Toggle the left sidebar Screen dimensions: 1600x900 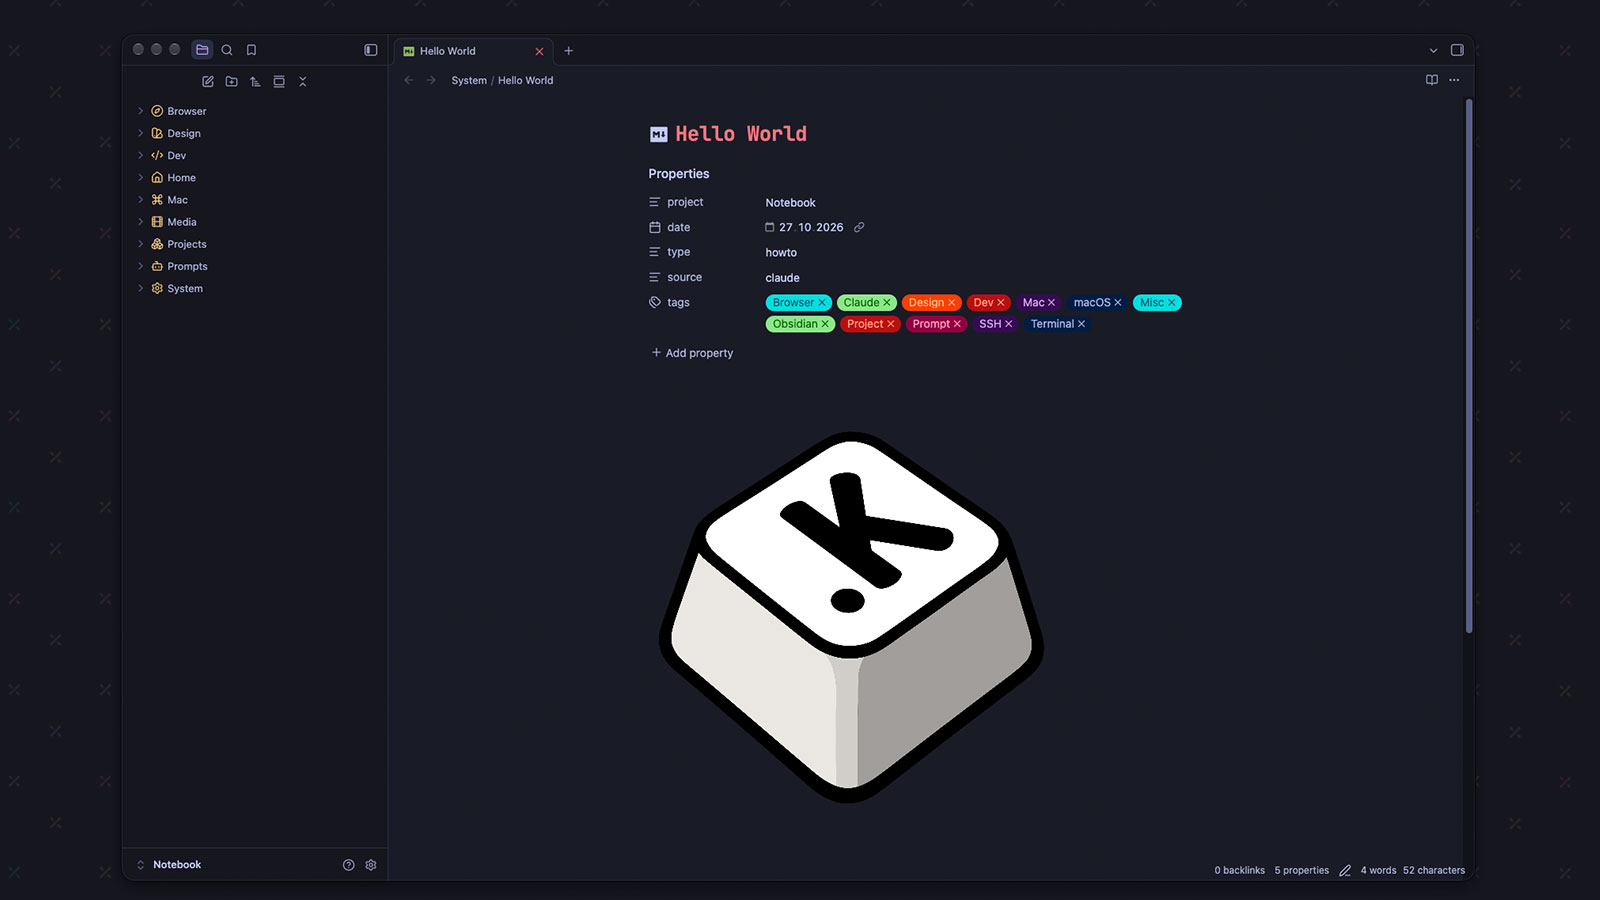(371, 50)
